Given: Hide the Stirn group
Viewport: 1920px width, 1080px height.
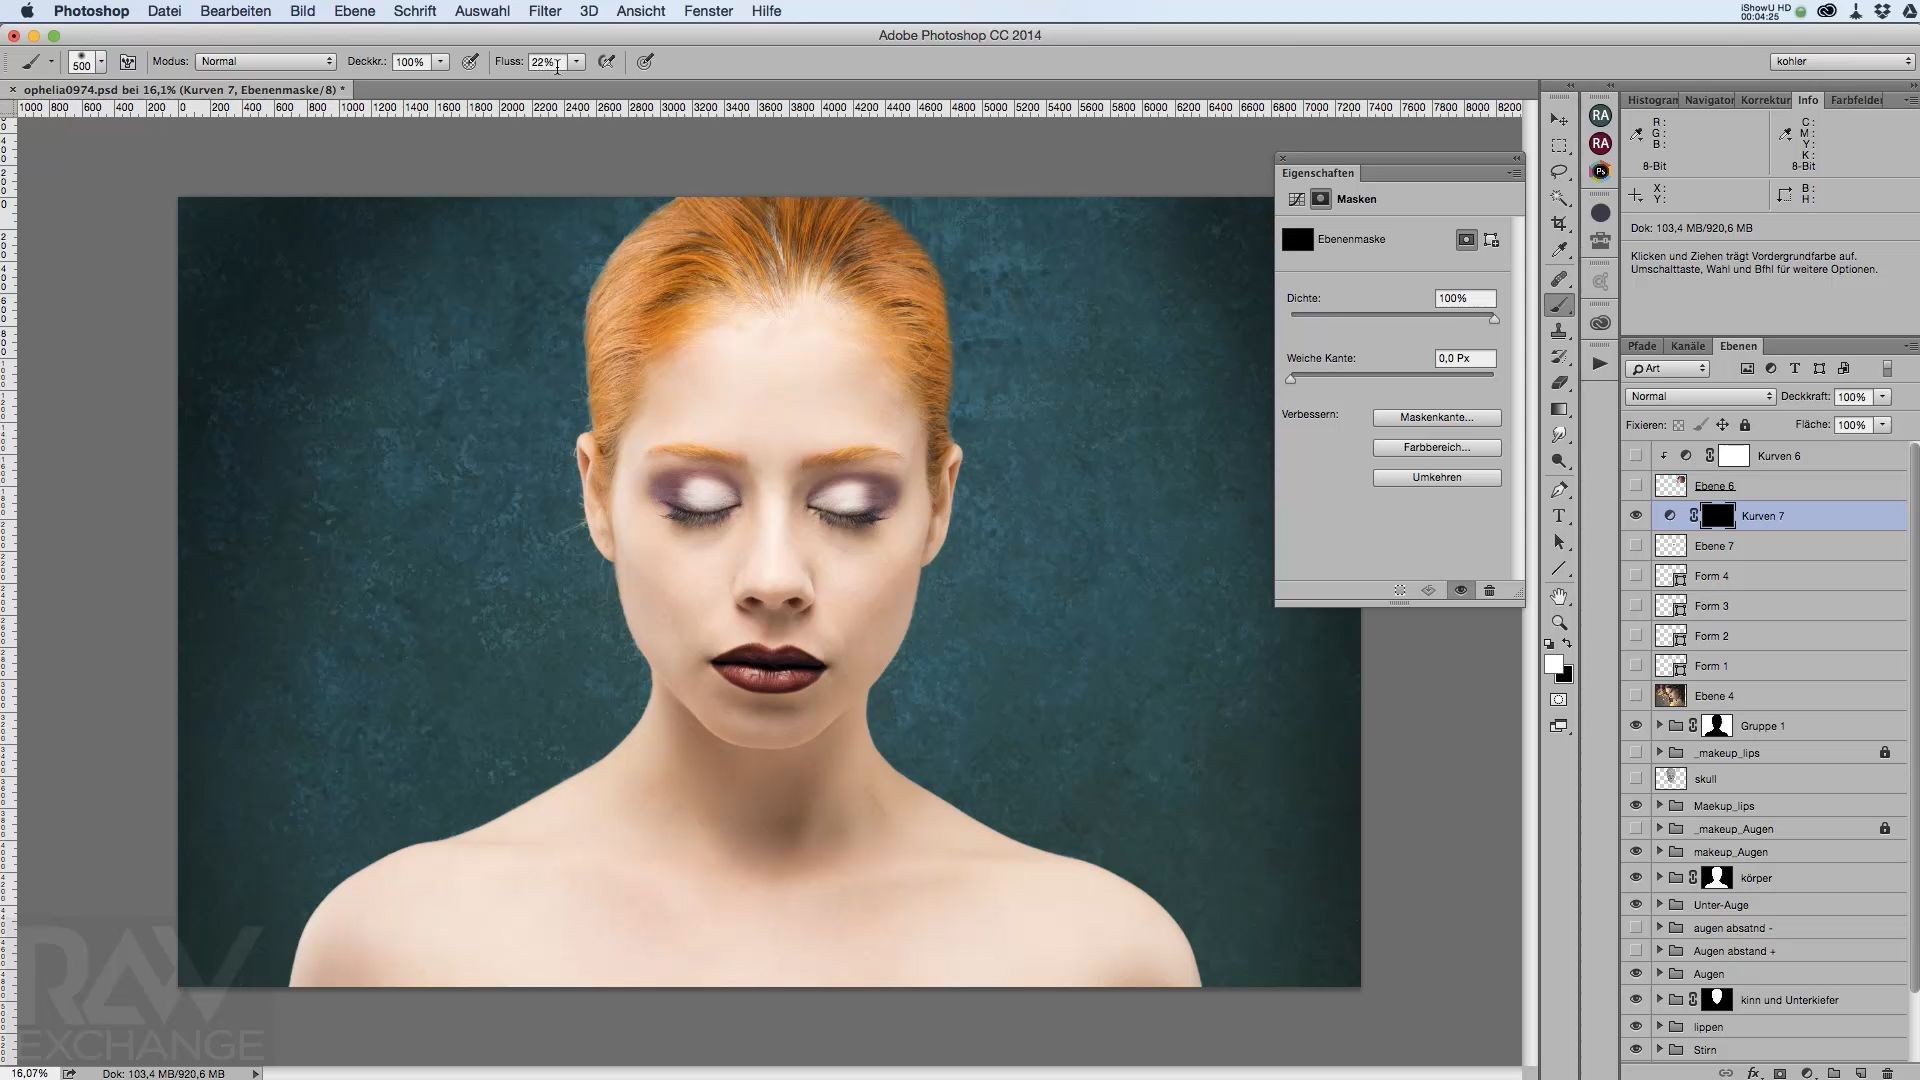Looking at the screenshot, I should click(1636, 1050).
